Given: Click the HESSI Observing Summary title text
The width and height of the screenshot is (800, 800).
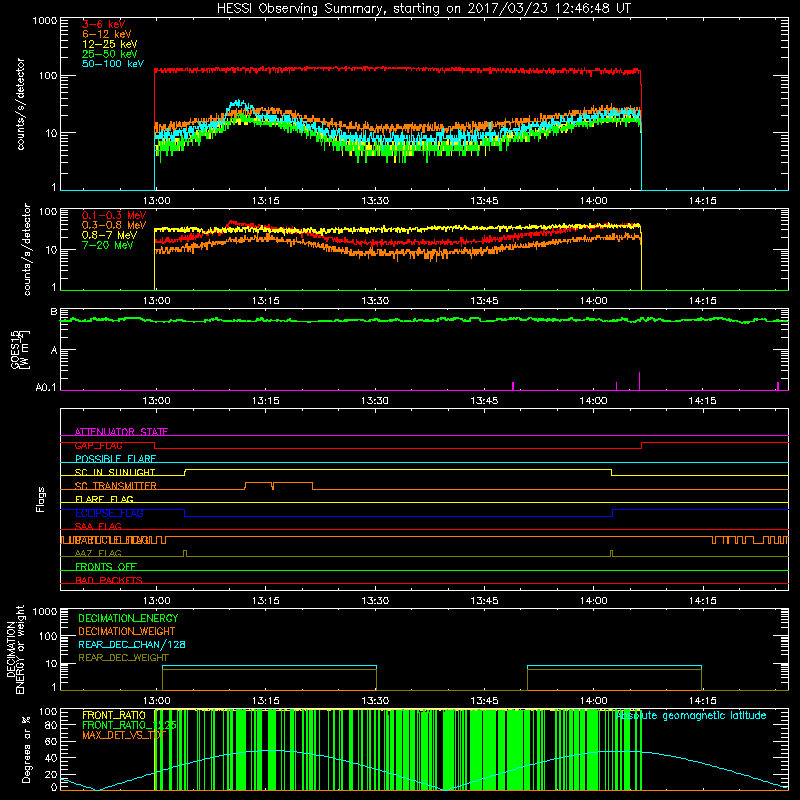Looking at the screenshot, I should (x=423, y=9).
